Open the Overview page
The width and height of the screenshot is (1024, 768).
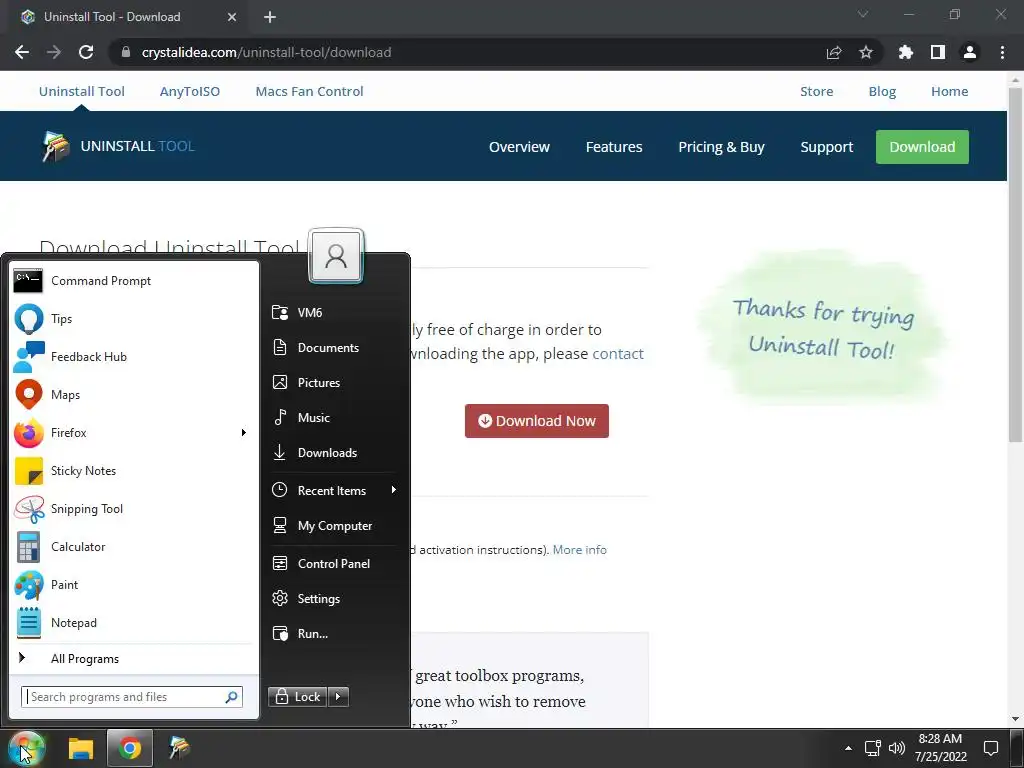(519, 147)
